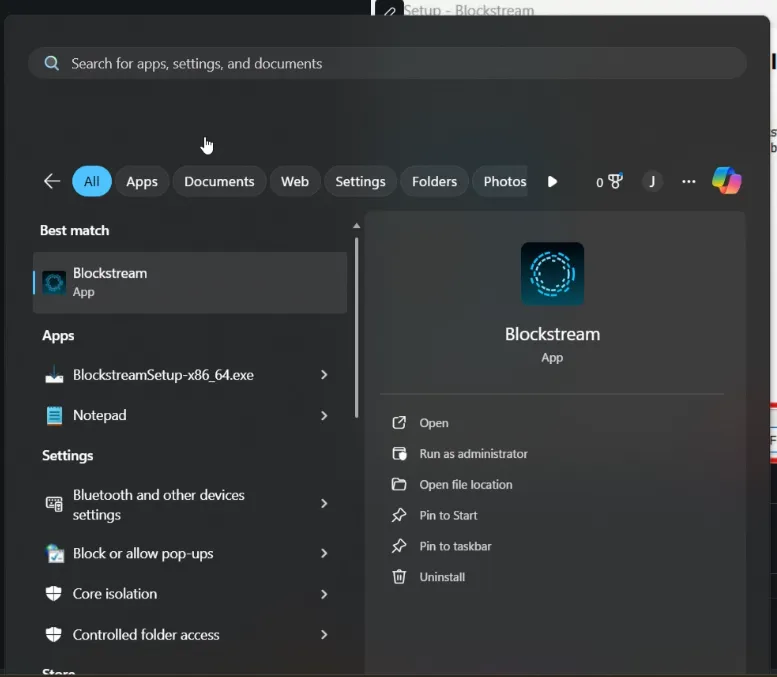
Task: Pin Blockstream to taskbar
Action: pyautogui.click(x=455, y=546)
